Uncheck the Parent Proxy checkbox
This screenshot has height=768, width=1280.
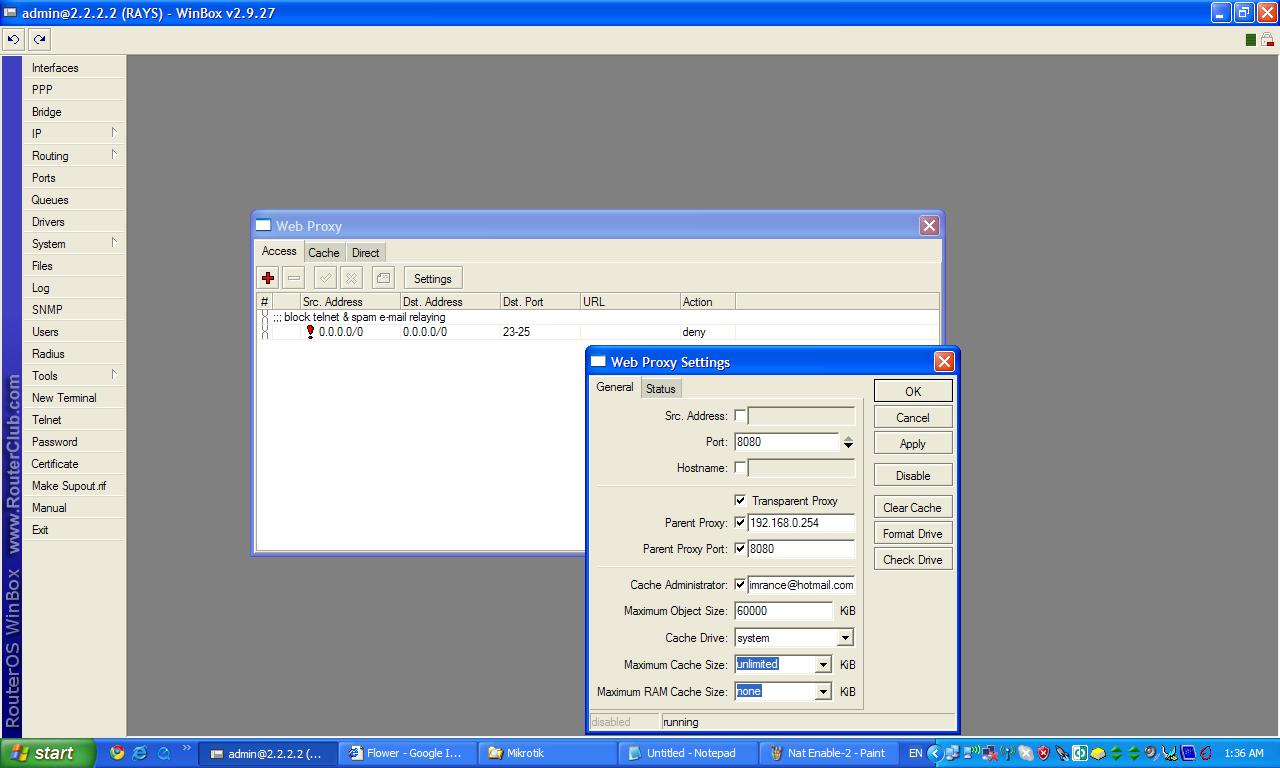tap(740, 522)
